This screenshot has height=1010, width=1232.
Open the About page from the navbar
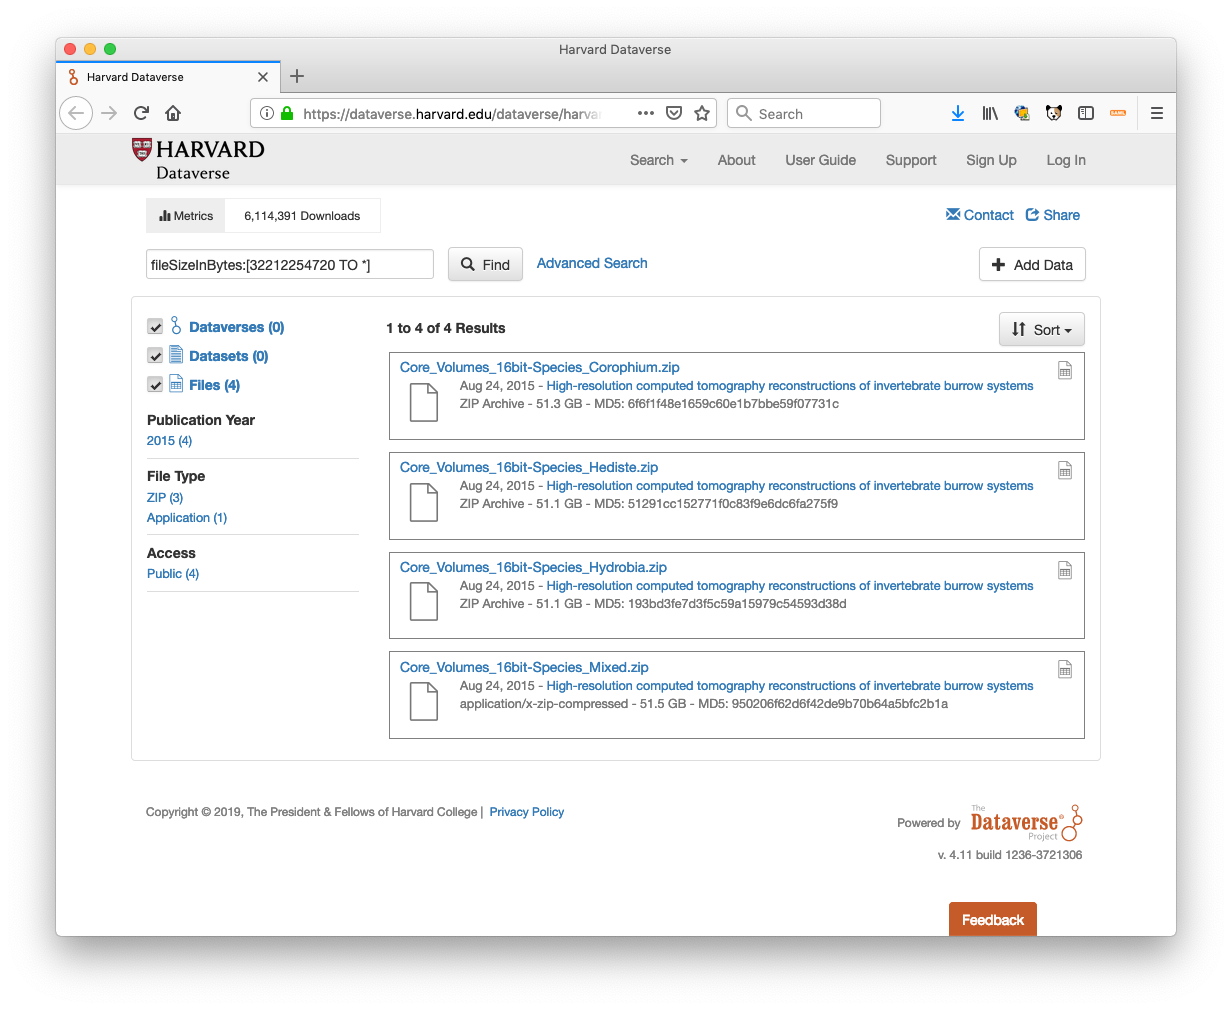[736, 160]
